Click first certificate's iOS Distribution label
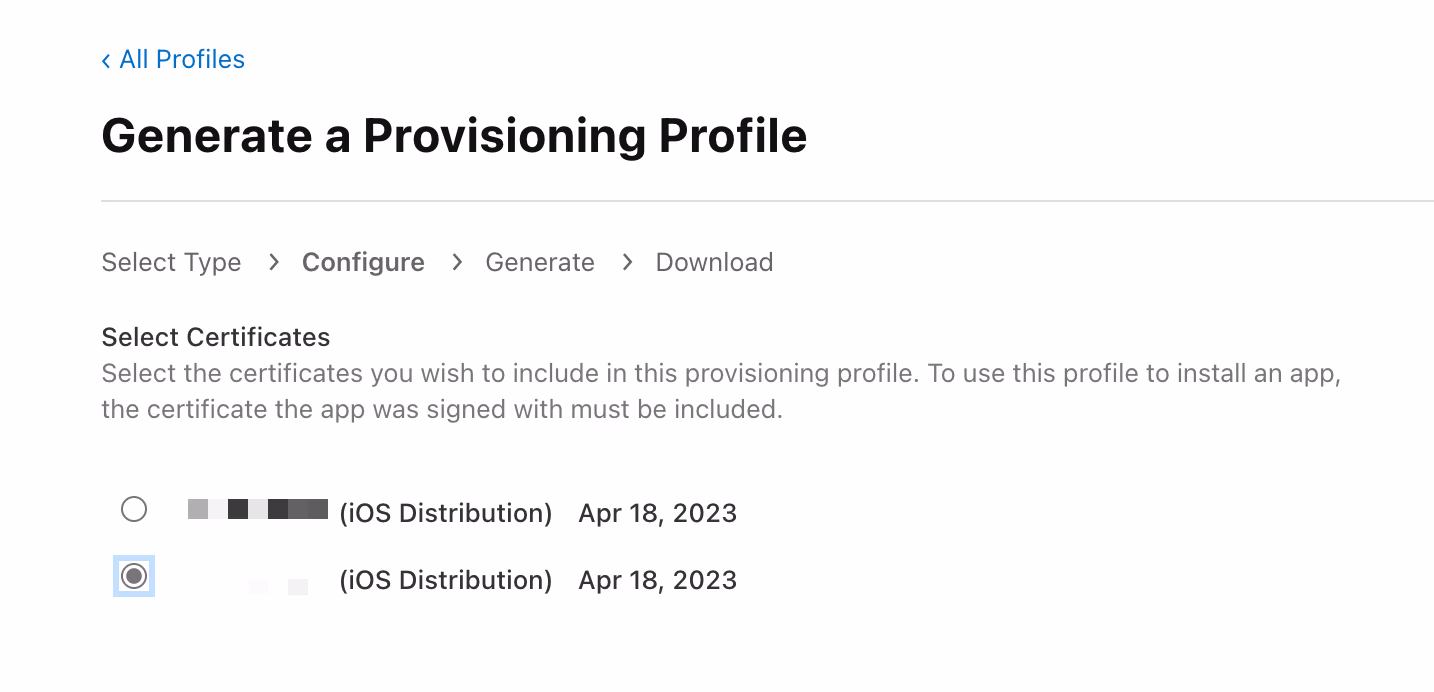 point(446,514)
